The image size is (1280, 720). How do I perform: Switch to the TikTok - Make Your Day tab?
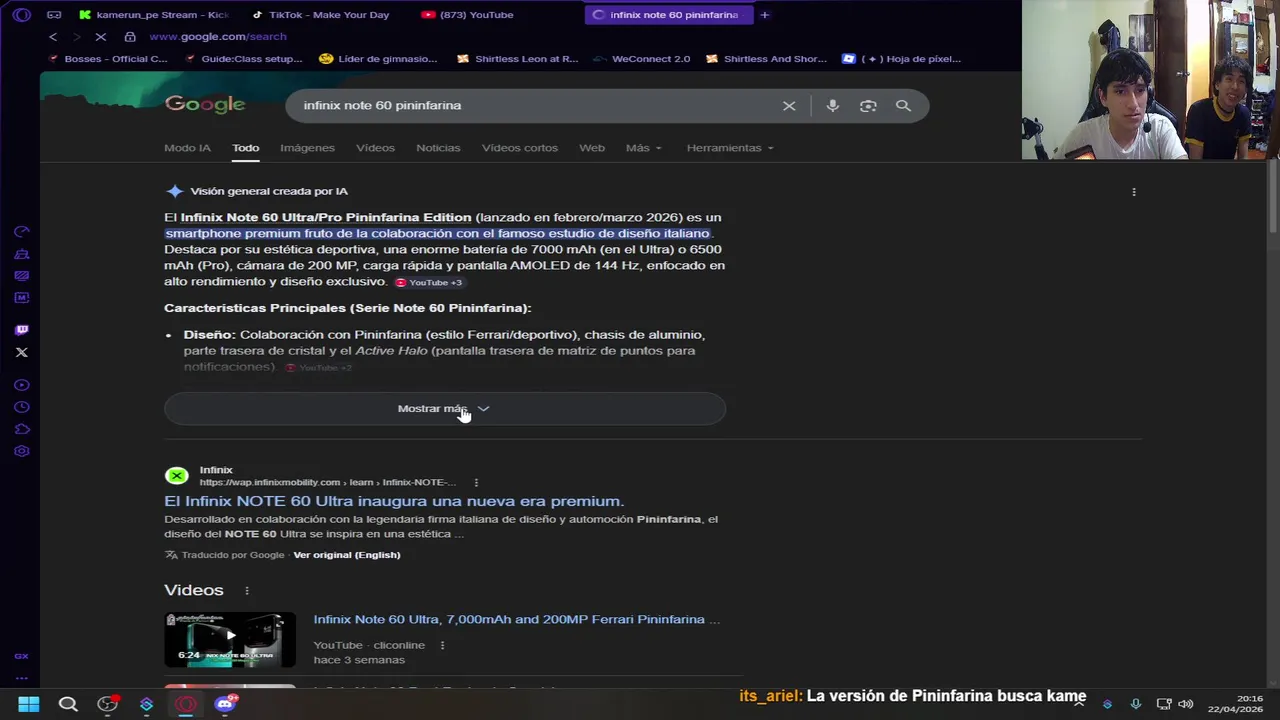click(320, 15)
